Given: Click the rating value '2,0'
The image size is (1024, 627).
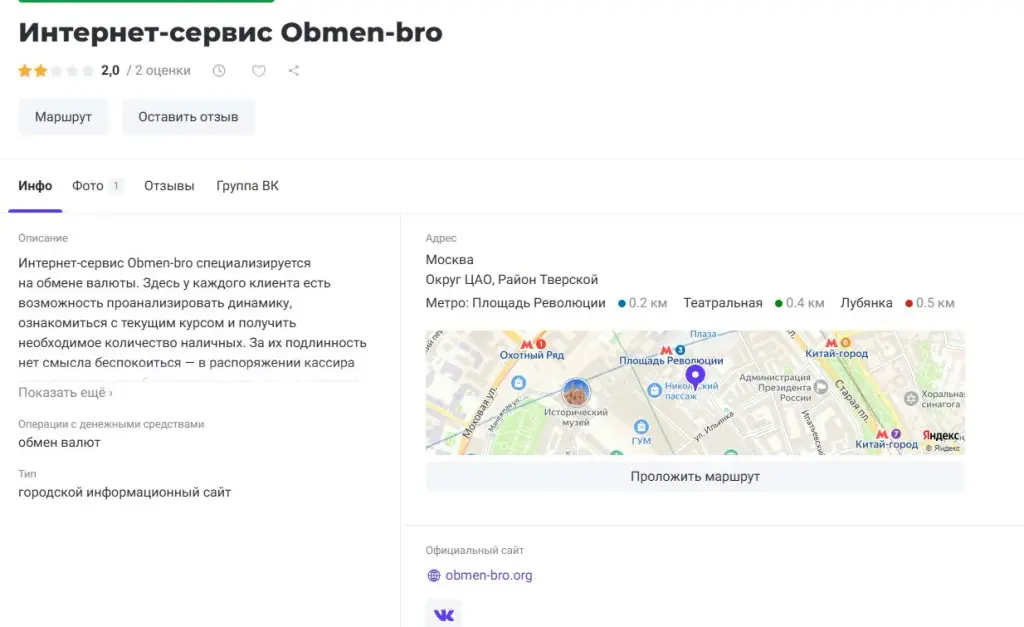Looking at the screenshot, I should tap(110, 71).
